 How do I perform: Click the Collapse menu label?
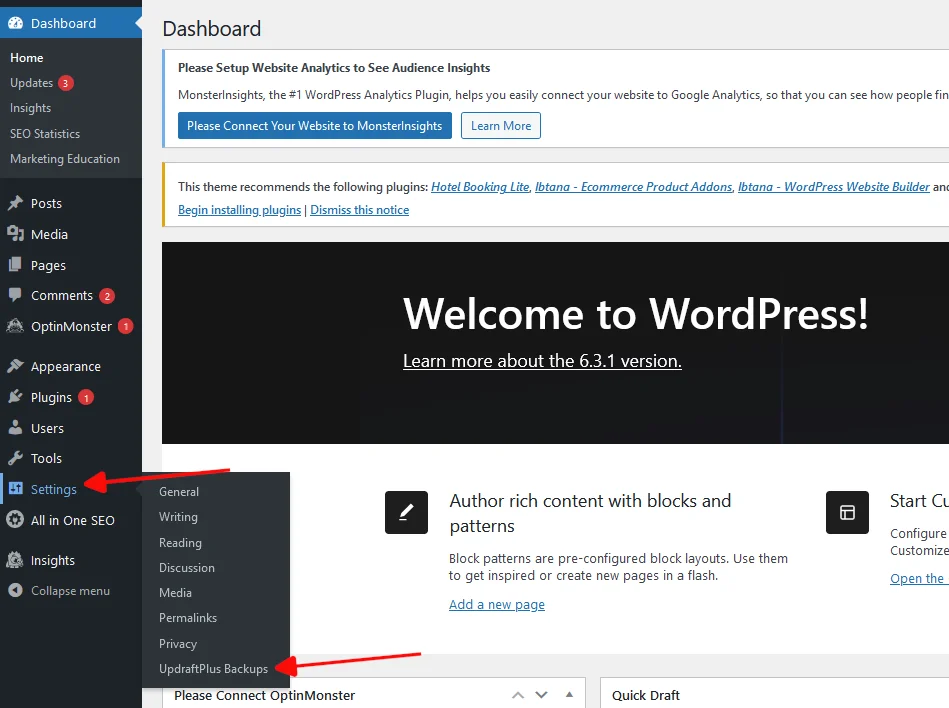tap(70, 591)
